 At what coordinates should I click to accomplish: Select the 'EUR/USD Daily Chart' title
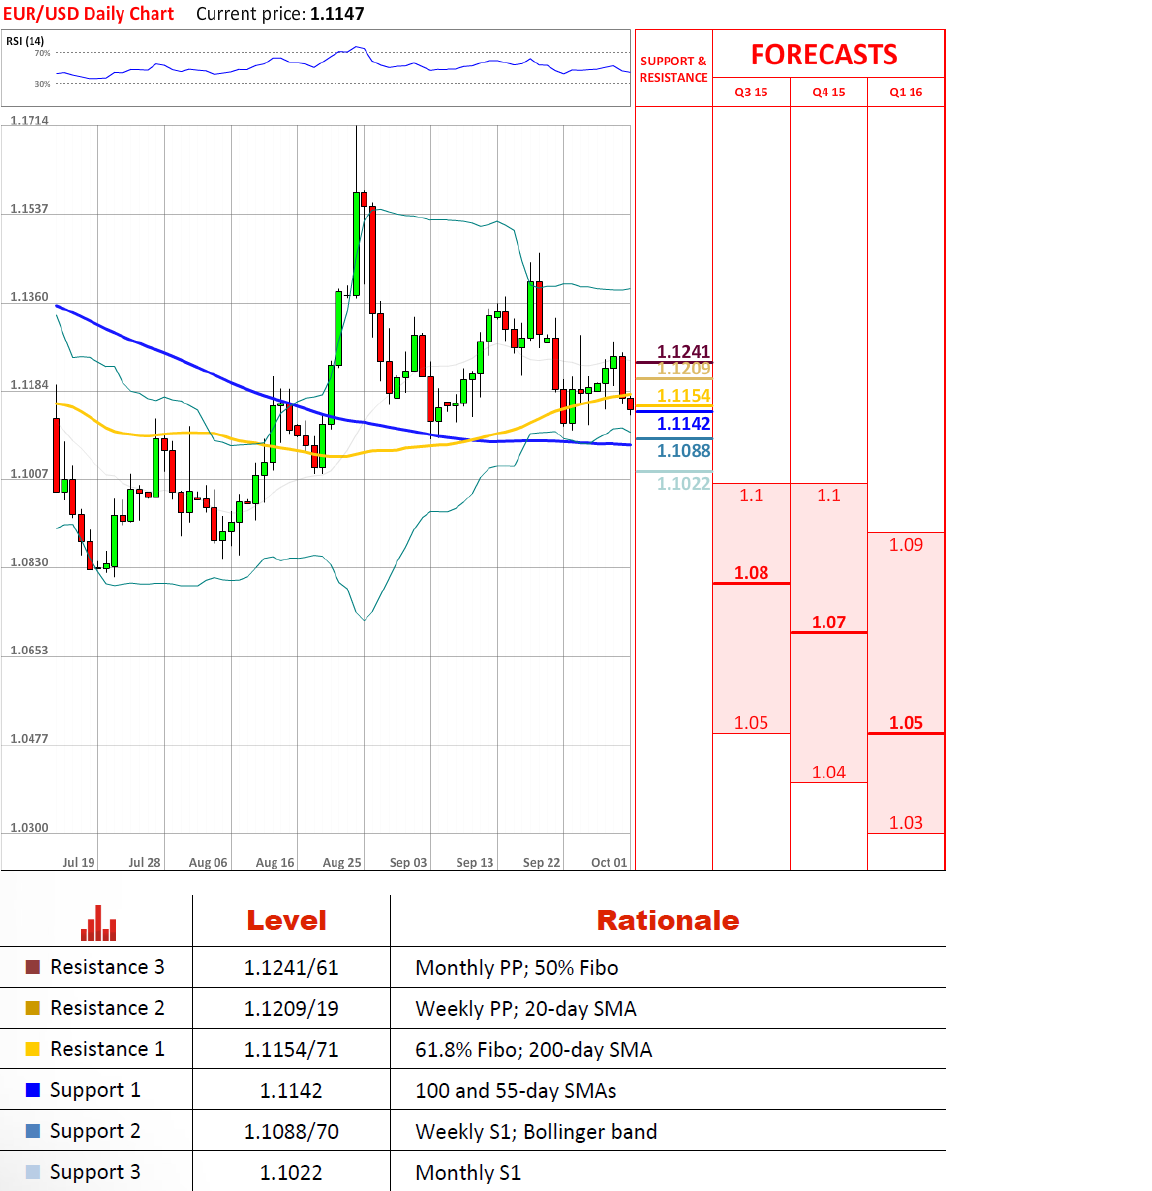[x=89, y=14]
